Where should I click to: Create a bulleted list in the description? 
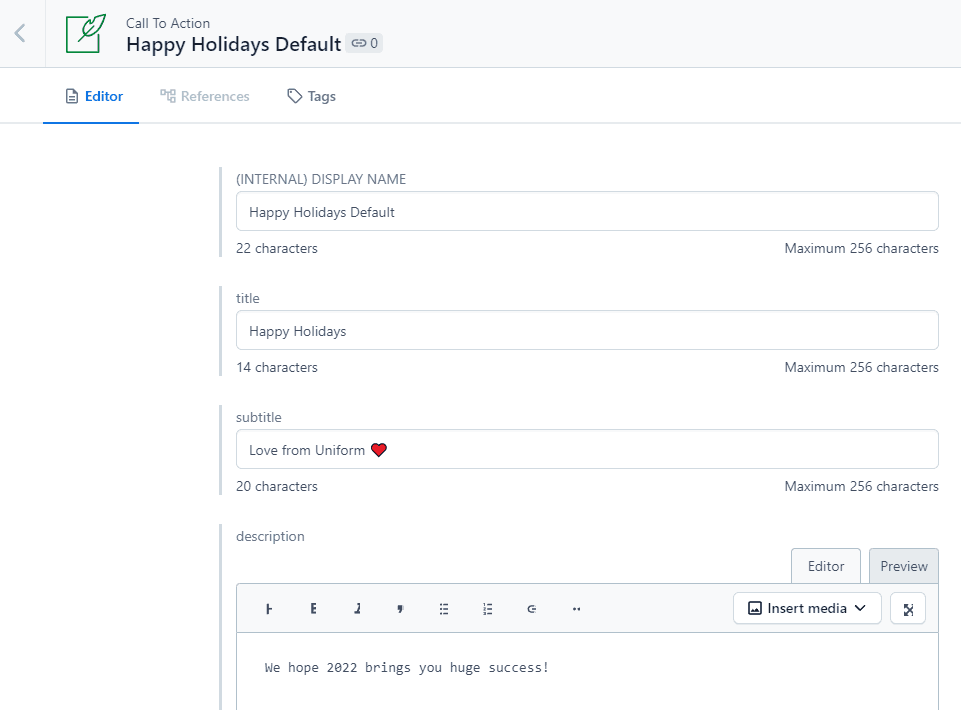coord(444,608)
